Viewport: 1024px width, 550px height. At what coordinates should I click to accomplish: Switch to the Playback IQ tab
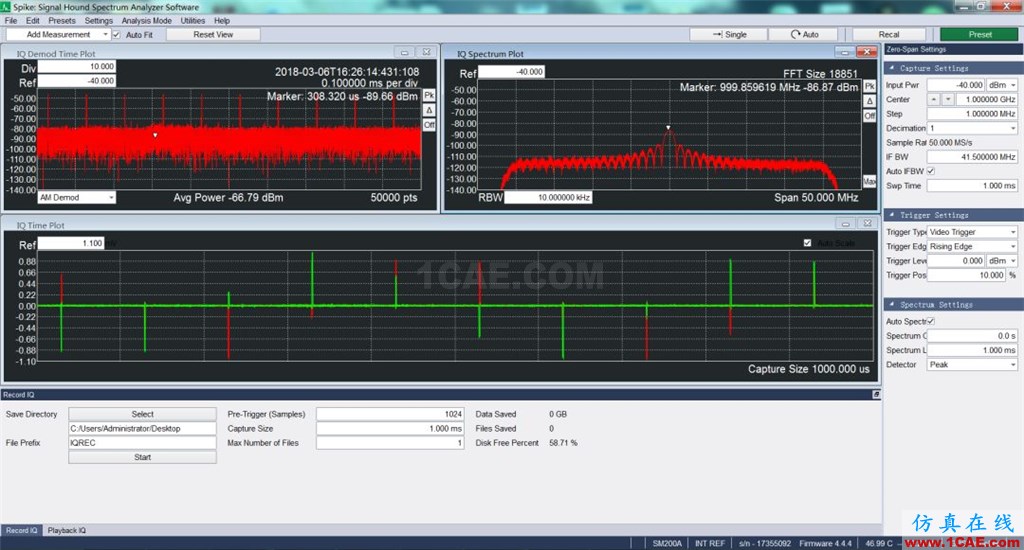point(67,530)
